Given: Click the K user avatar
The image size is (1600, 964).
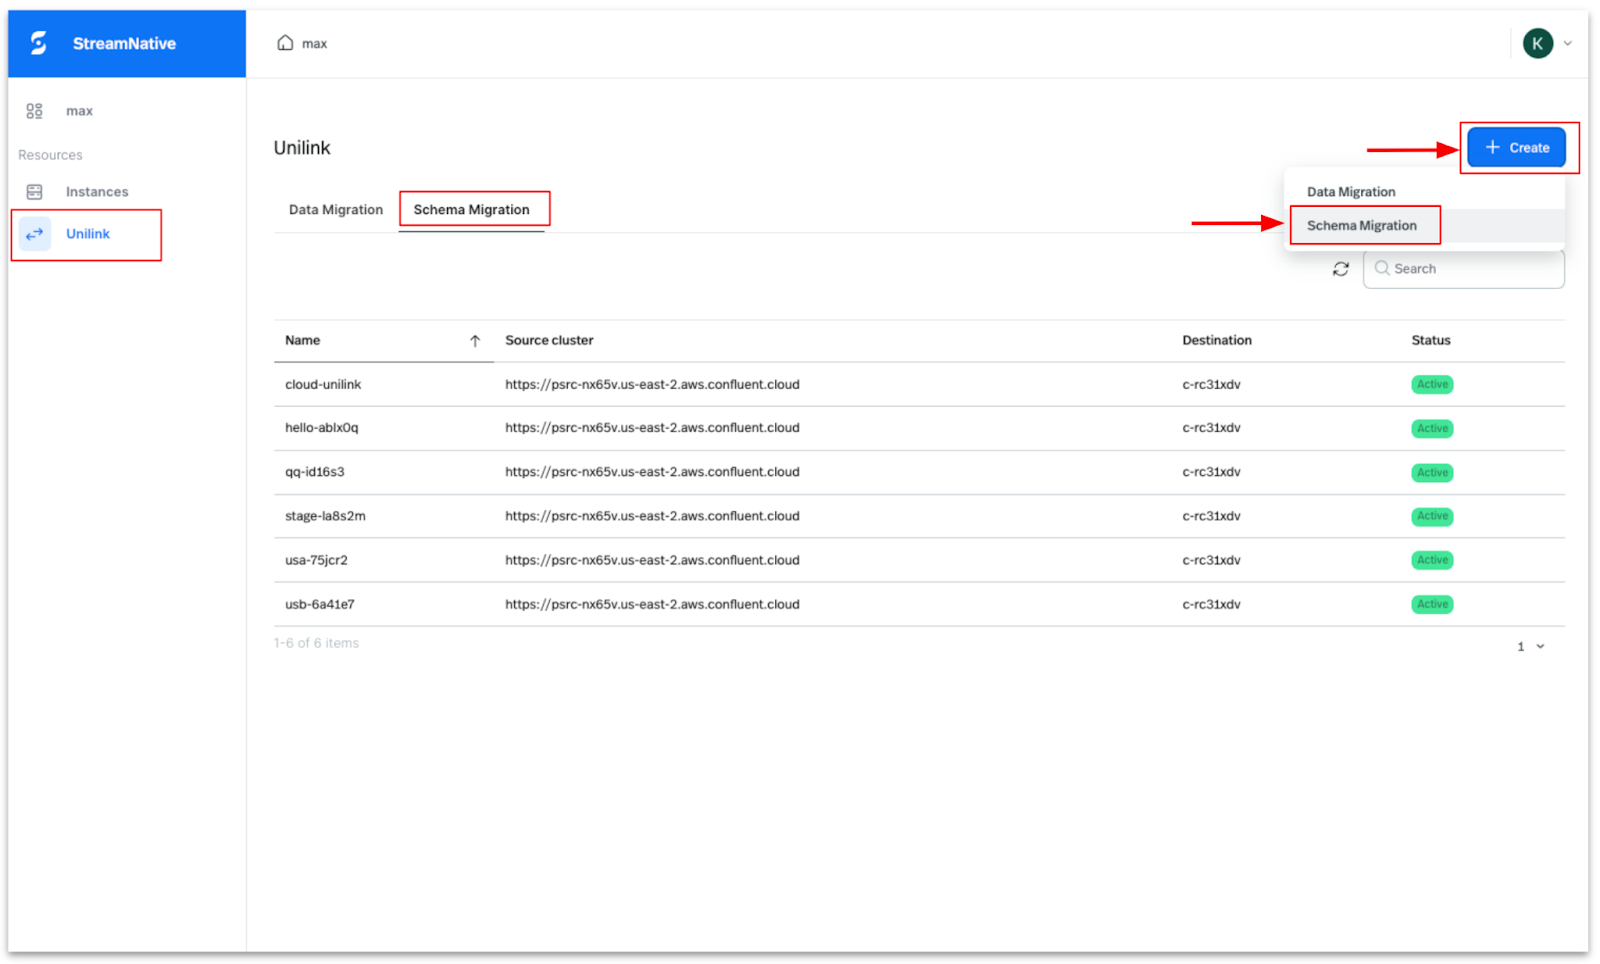Looking at the screenshot, I should (1537, 43).
